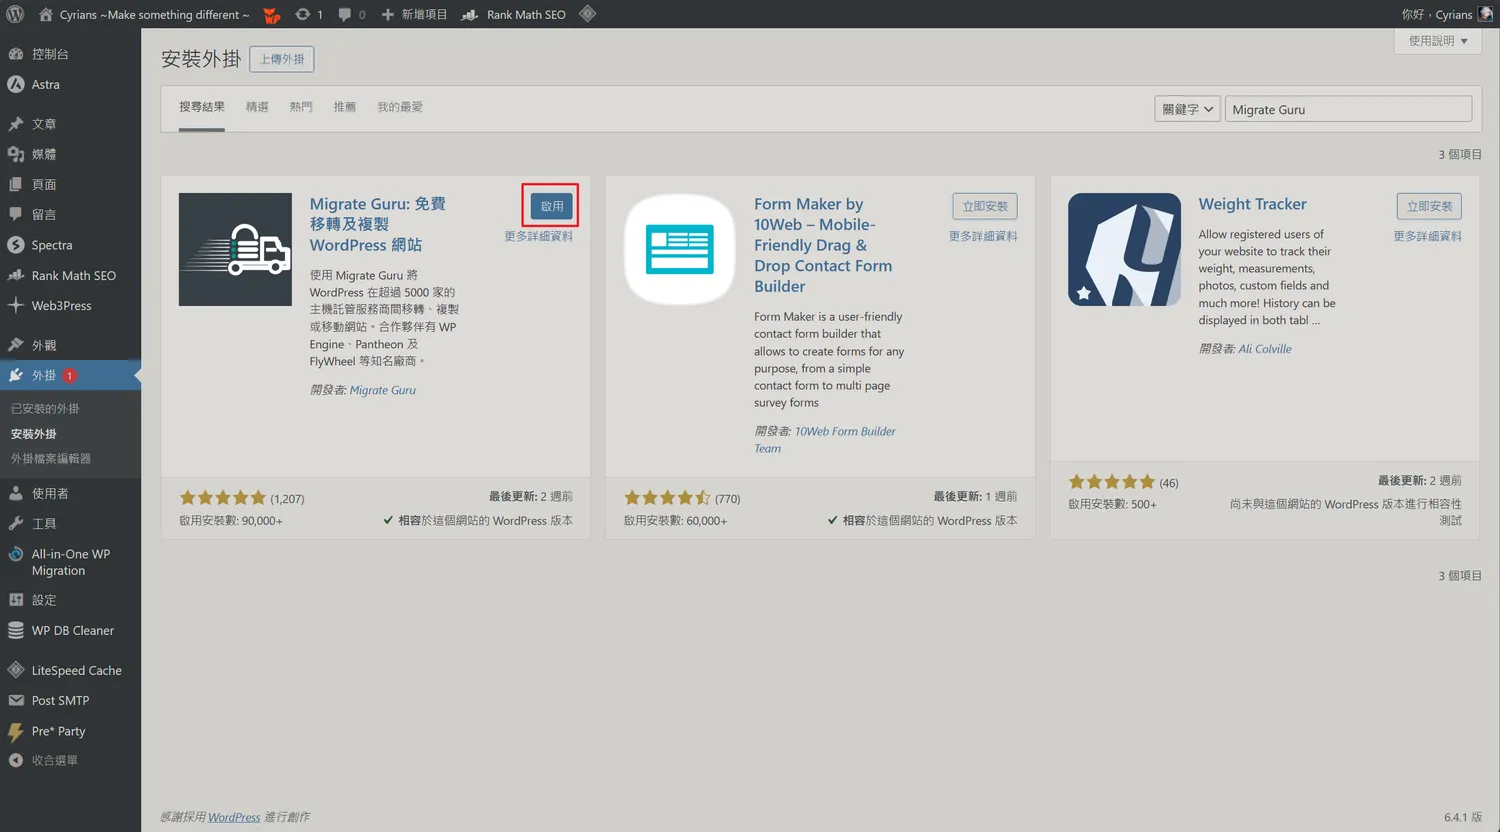The image size is (1500, 832).
Task: Open the 關鍵字 search type dropdown
Action: click(1187, 109)
